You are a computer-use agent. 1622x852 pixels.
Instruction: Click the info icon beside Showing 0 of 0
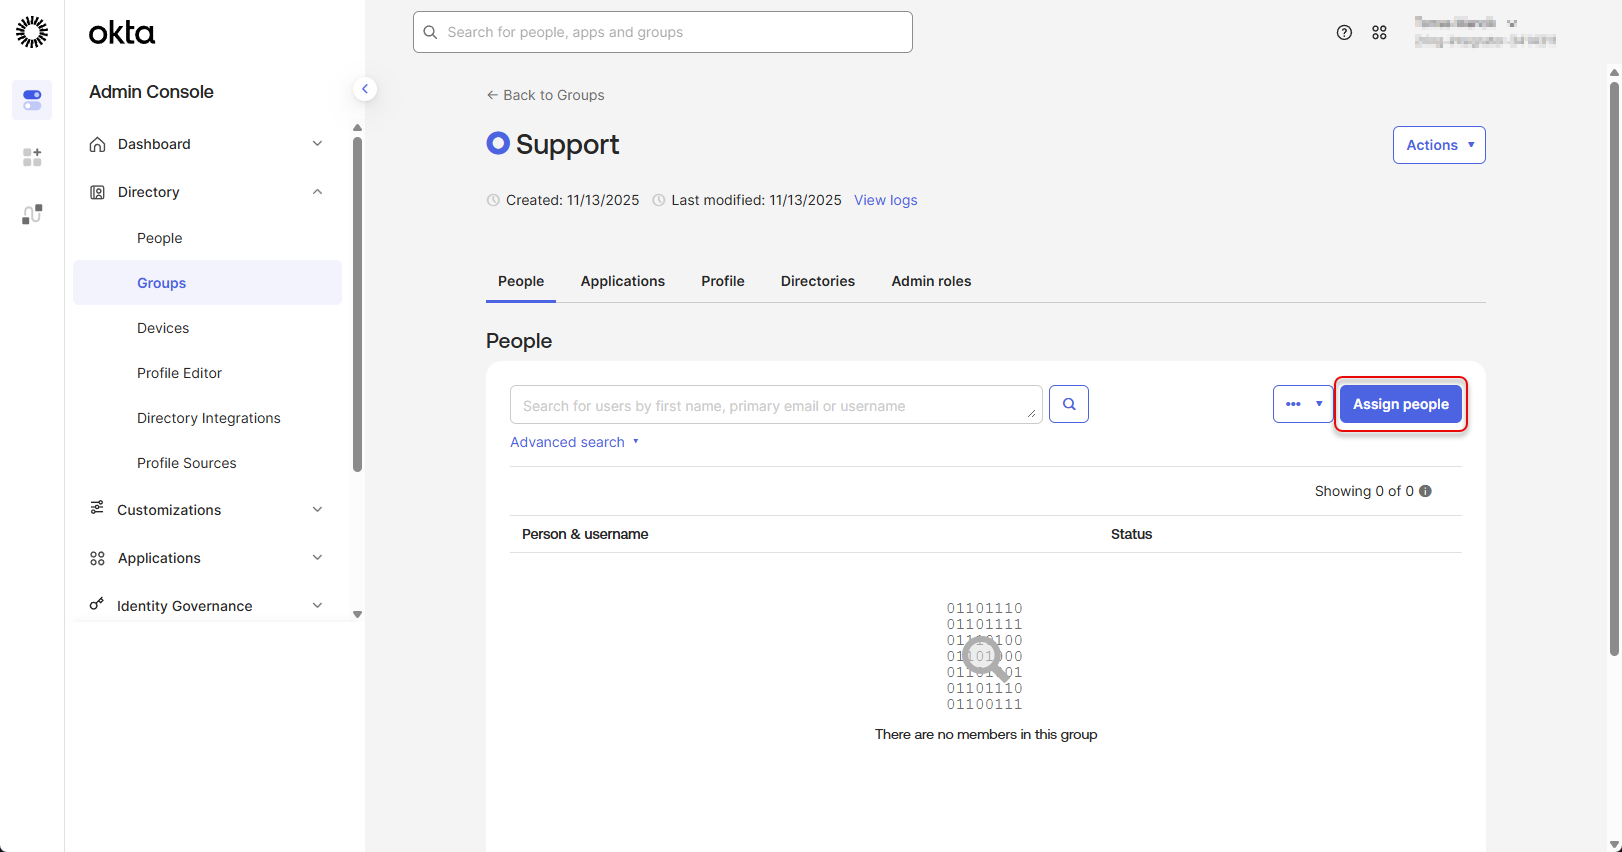pos(1425,491)
